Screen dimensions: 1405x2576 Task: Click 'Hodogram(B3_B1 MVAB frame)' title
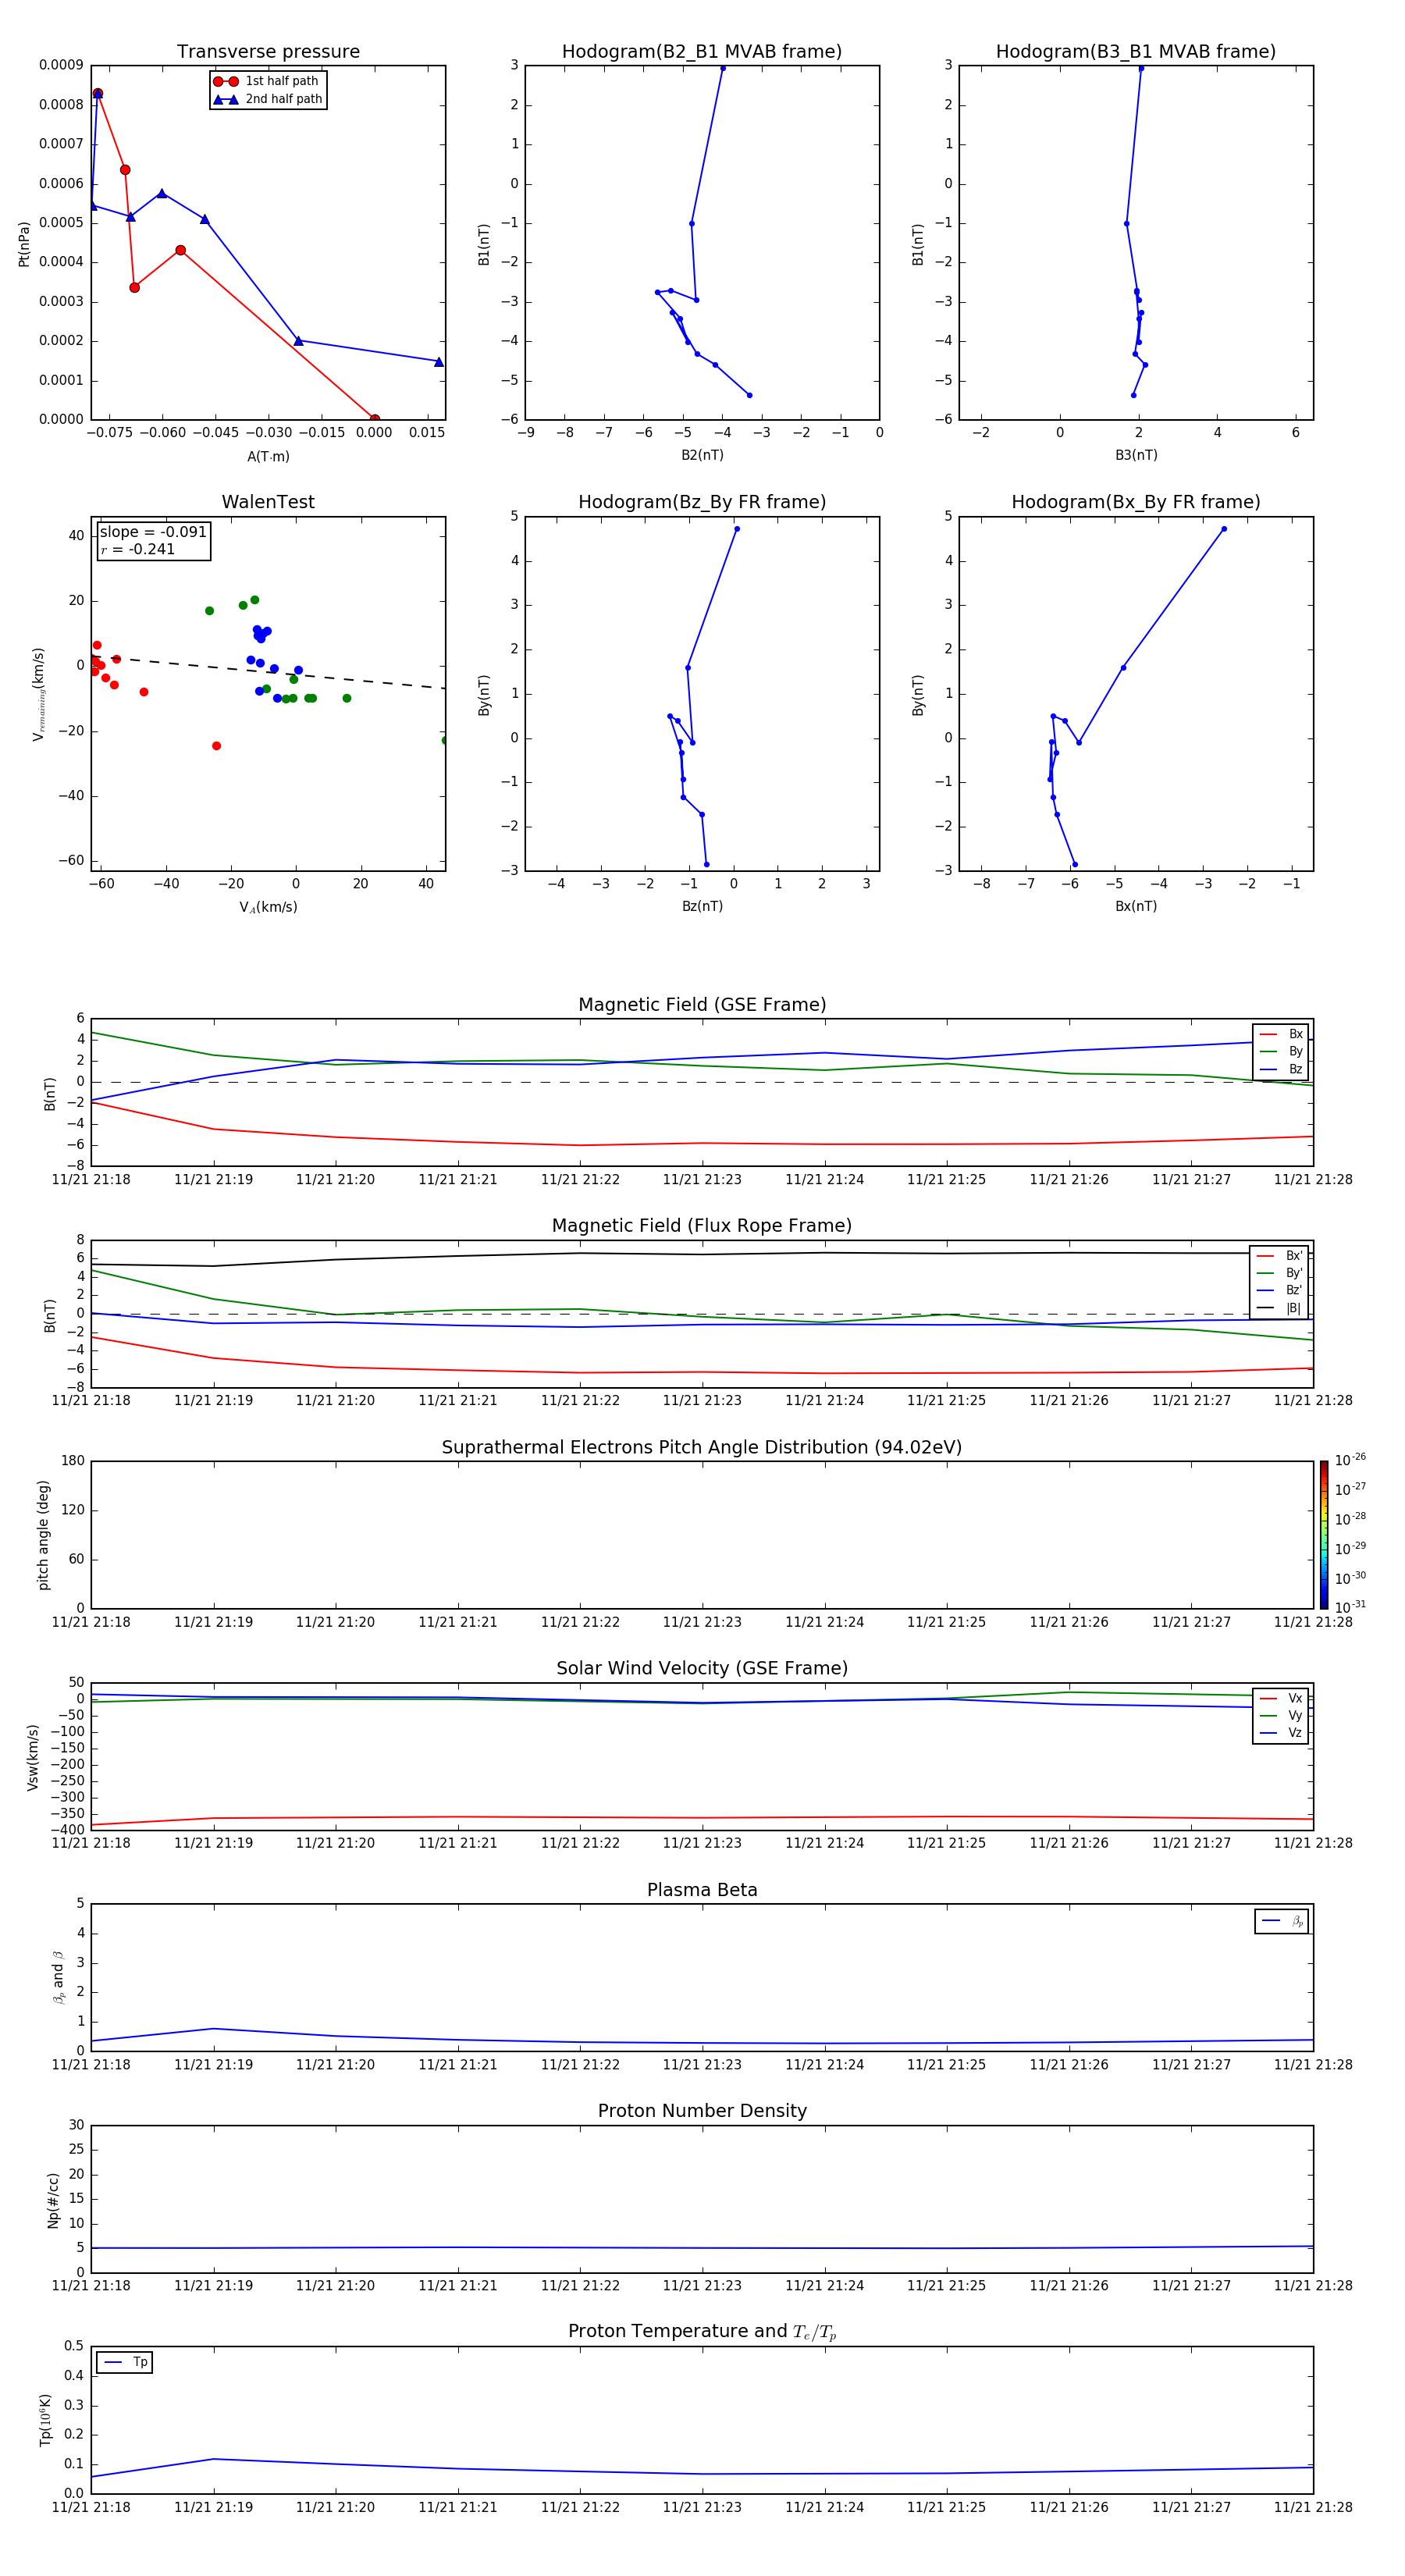1136,52
